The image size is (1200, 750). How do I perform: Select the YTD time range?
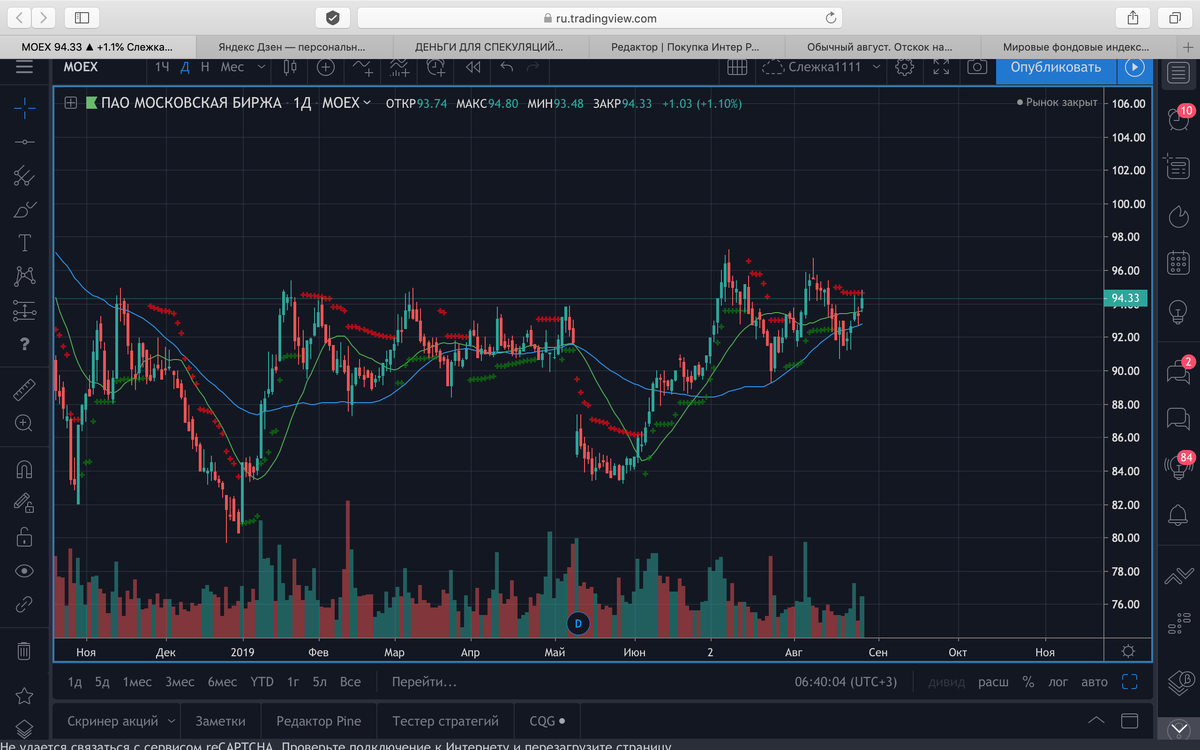pos(262,682)
